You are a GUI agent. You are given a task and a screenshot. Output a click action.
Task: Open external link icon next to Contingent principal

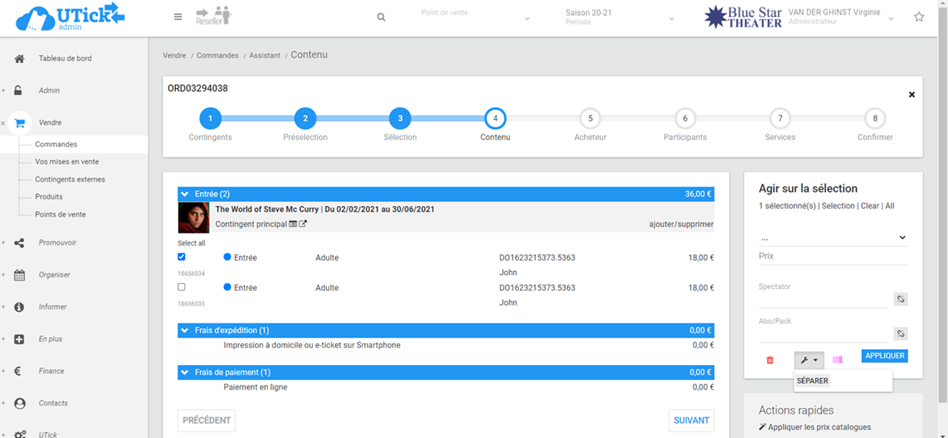303,224
